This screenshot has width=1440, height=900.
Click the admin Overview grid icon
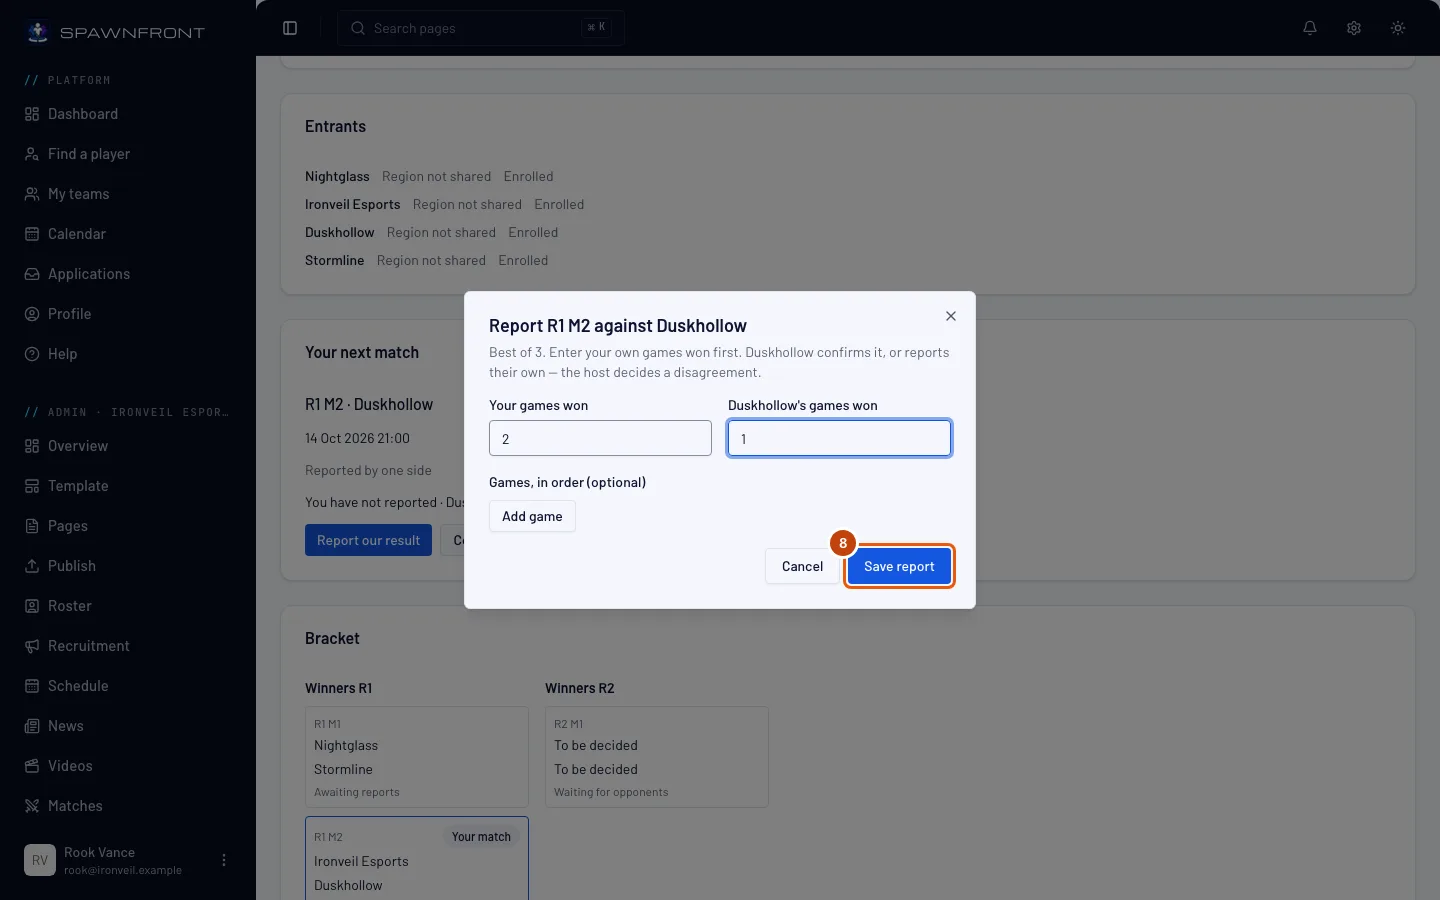[32, 446]
